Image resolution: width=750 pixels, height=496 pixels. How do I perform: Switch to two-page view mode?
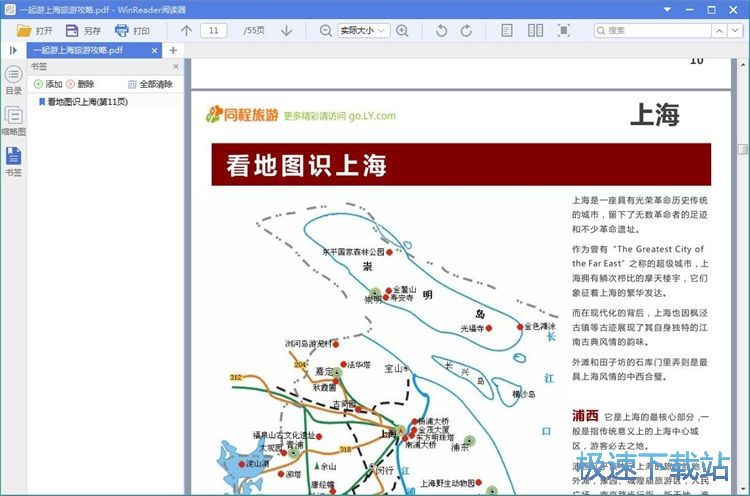point(536,30)
